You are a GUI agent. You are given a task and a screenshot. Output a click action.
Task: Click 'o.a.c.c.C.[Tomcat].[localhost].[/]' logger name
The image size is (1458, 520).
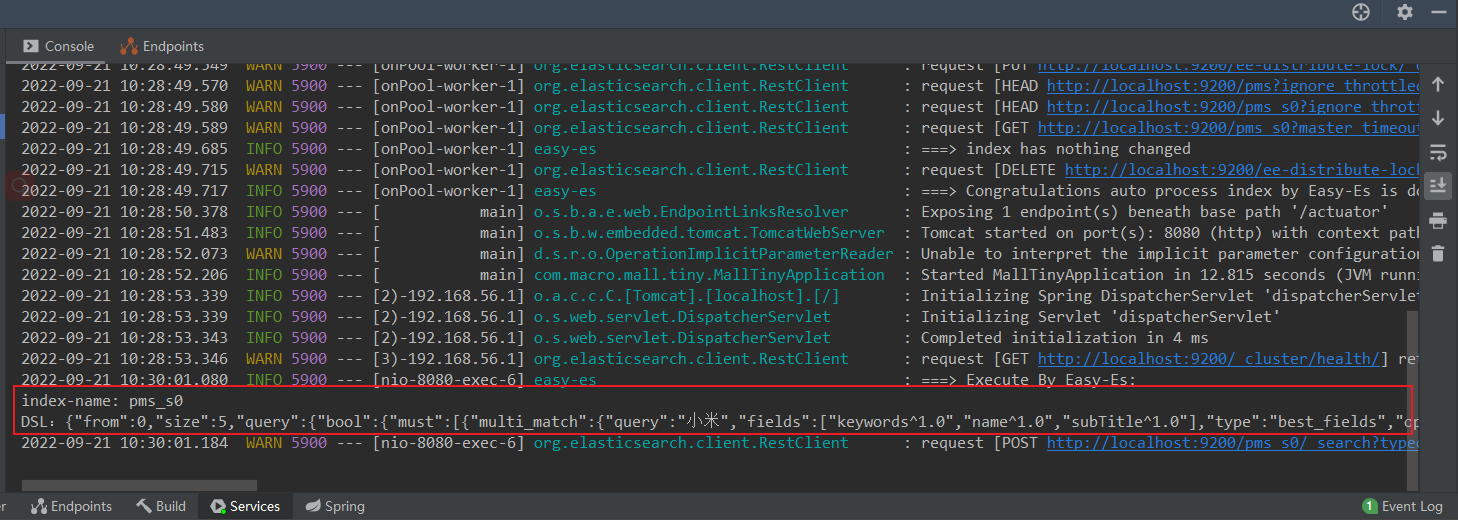[x=686, y=296]
